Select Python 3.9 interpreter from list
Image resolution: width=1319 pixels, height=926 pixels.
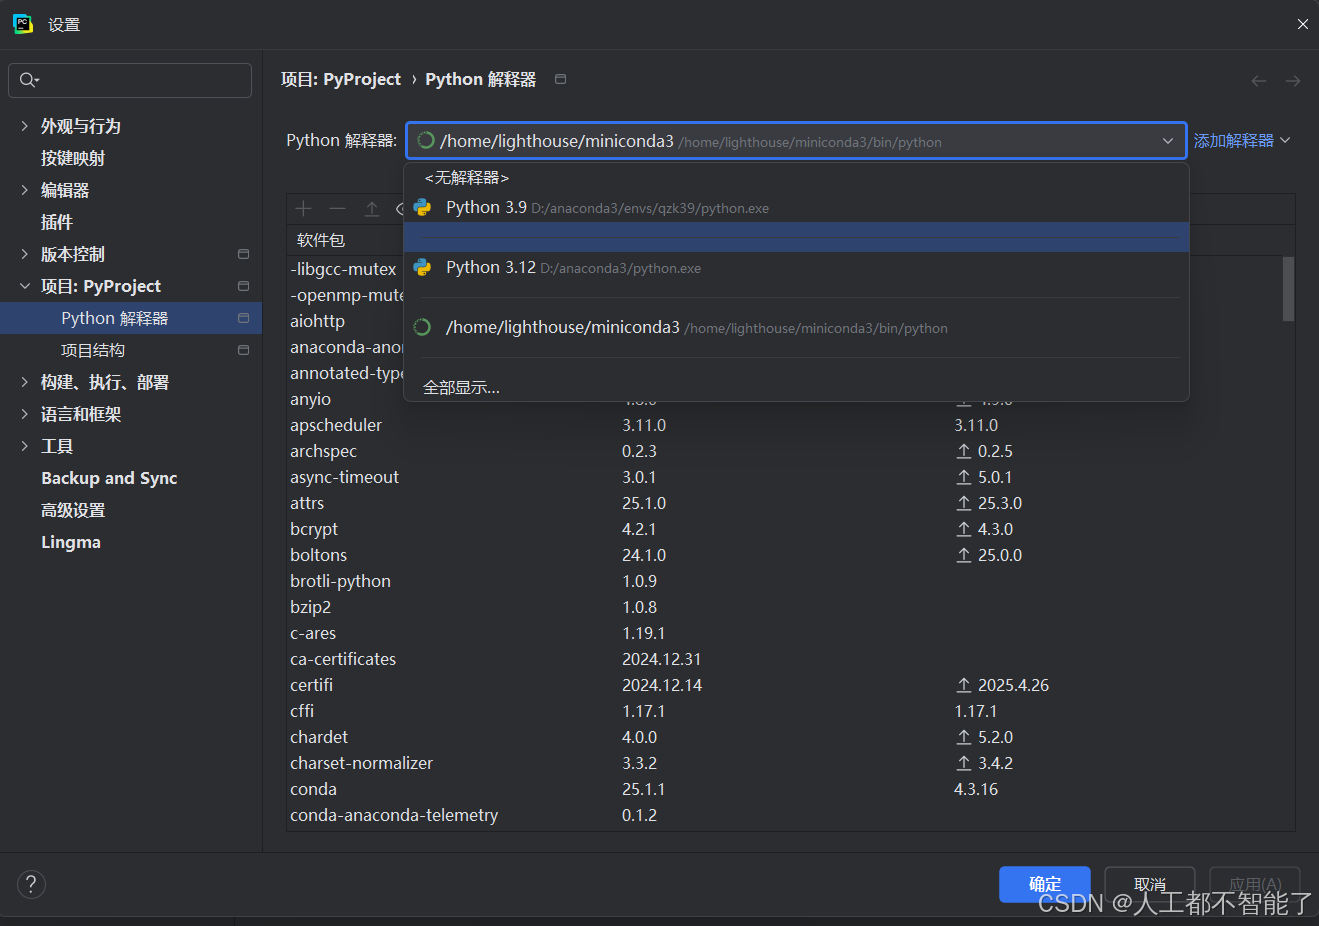[486, 208]
